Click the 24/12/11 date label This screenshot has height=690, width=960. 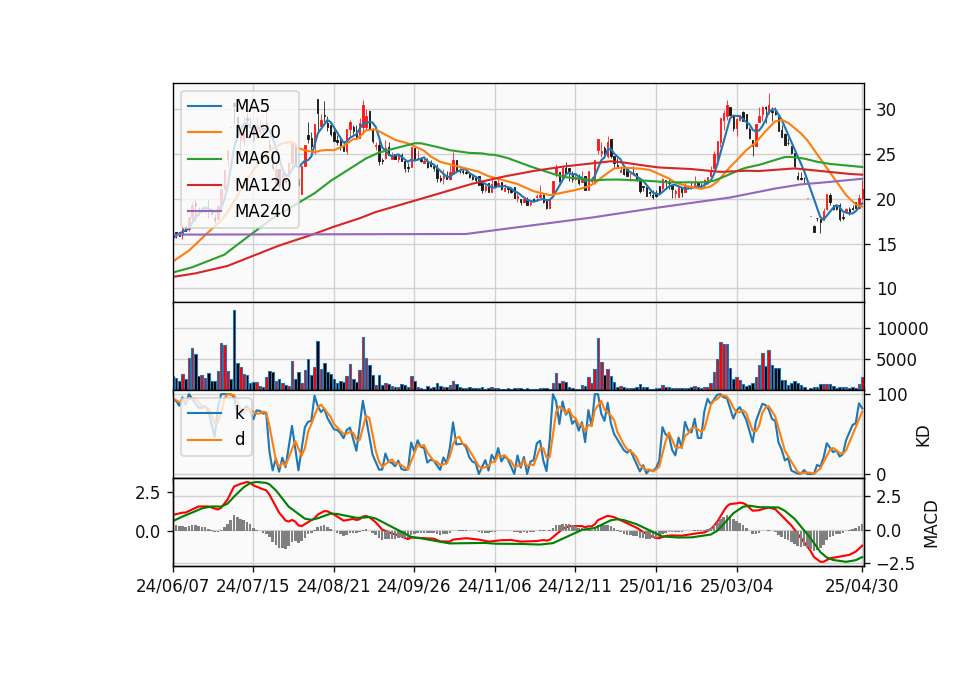575,586
